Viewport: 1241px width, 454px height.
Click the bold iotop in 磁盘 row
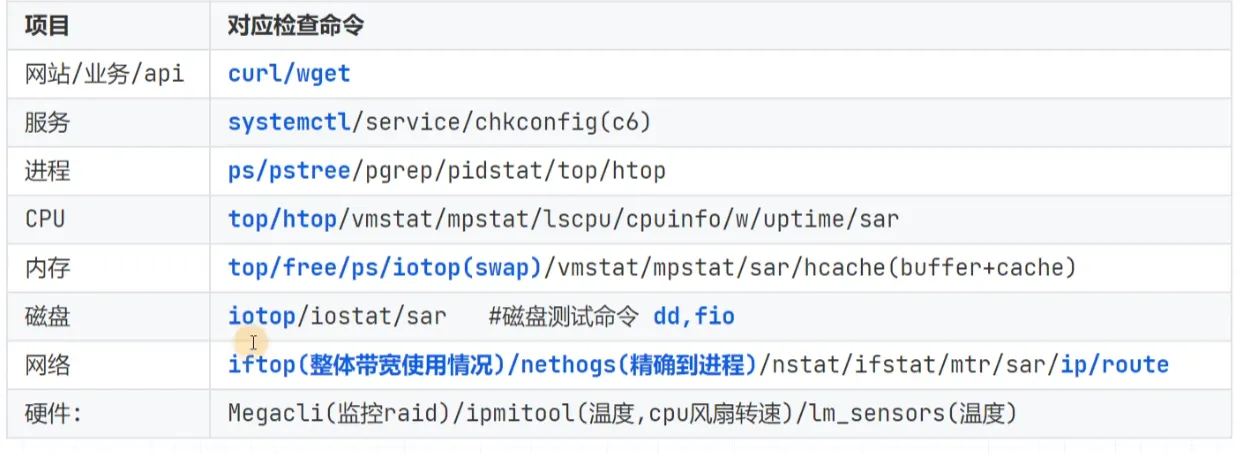point(261,317)
